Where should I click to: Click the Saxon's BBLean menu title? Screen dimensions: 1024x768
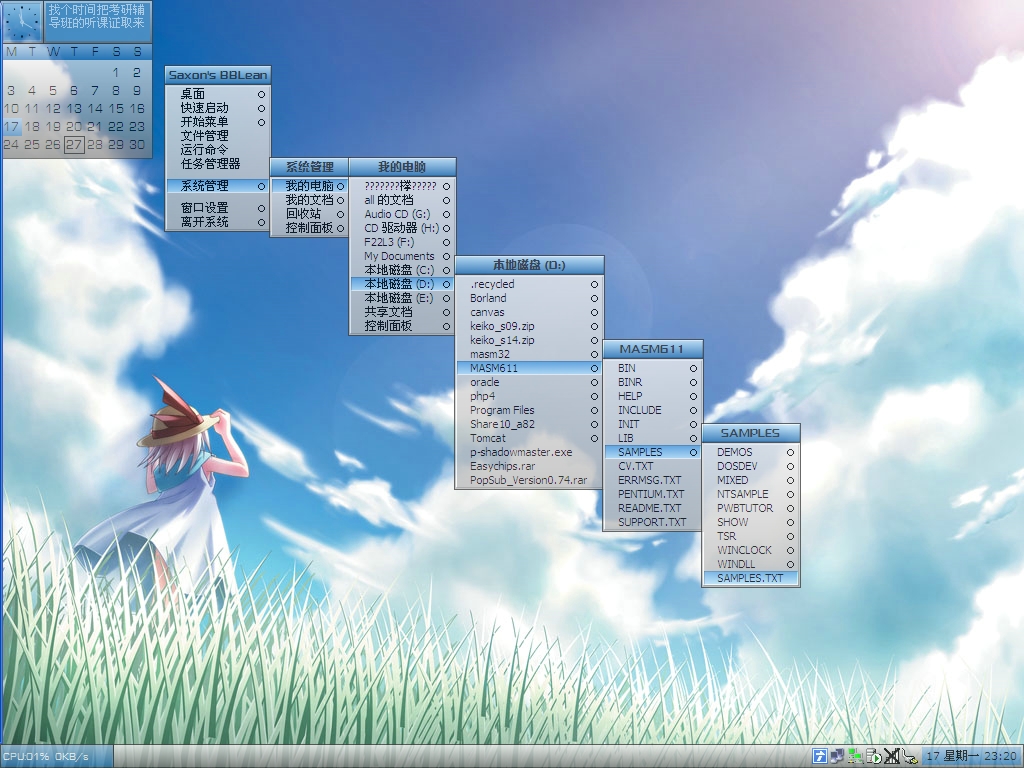click(217, 75)
